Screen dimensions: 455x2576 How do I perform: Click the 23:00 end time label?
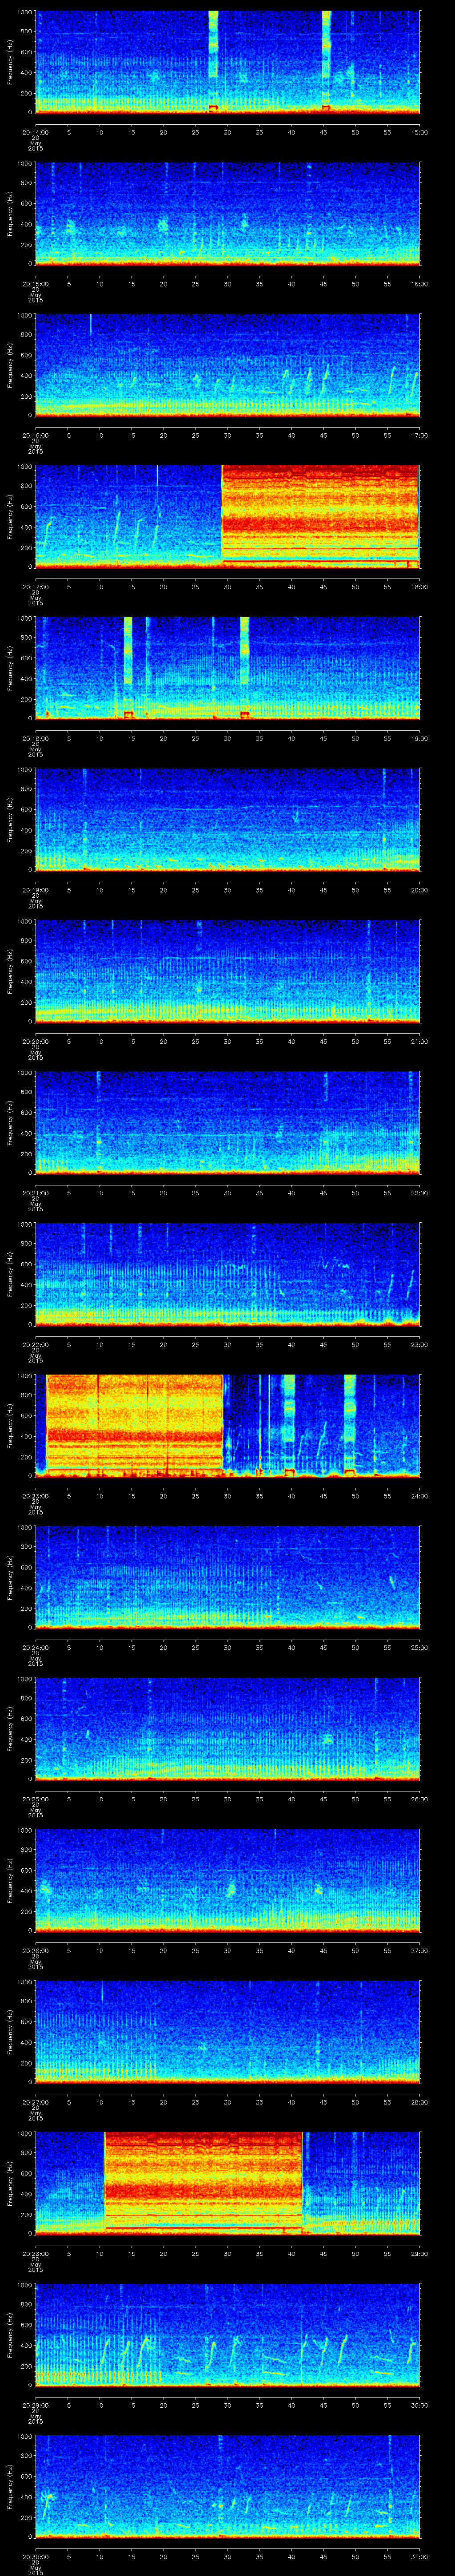click(x=420, y=1344)
